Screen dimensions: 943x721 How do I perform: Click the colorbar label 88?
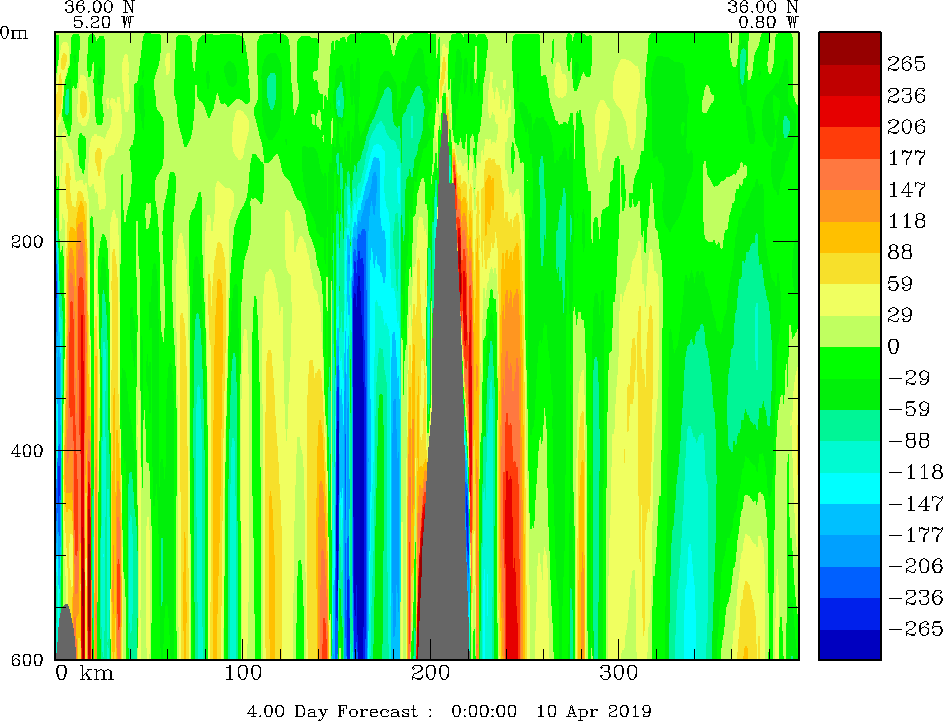coord(900,252)
